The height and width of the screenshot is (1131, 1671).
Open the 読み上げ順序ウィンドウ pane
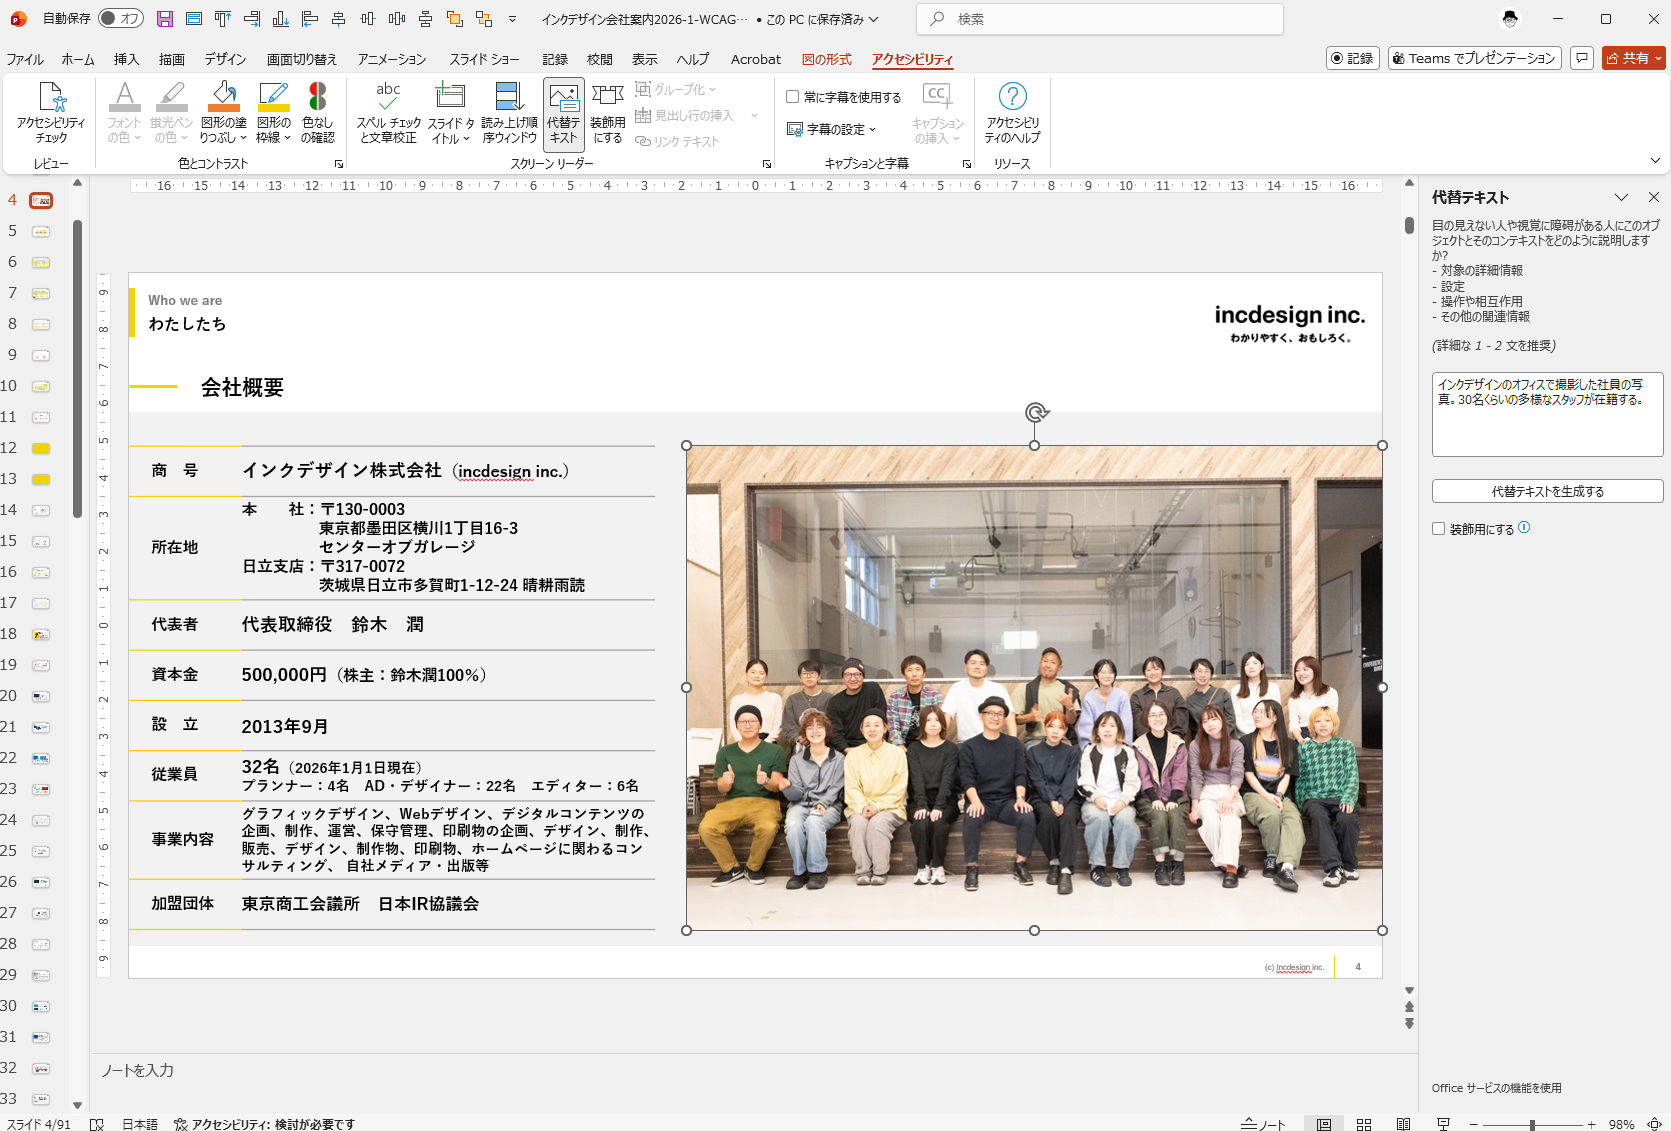(509, 112)
